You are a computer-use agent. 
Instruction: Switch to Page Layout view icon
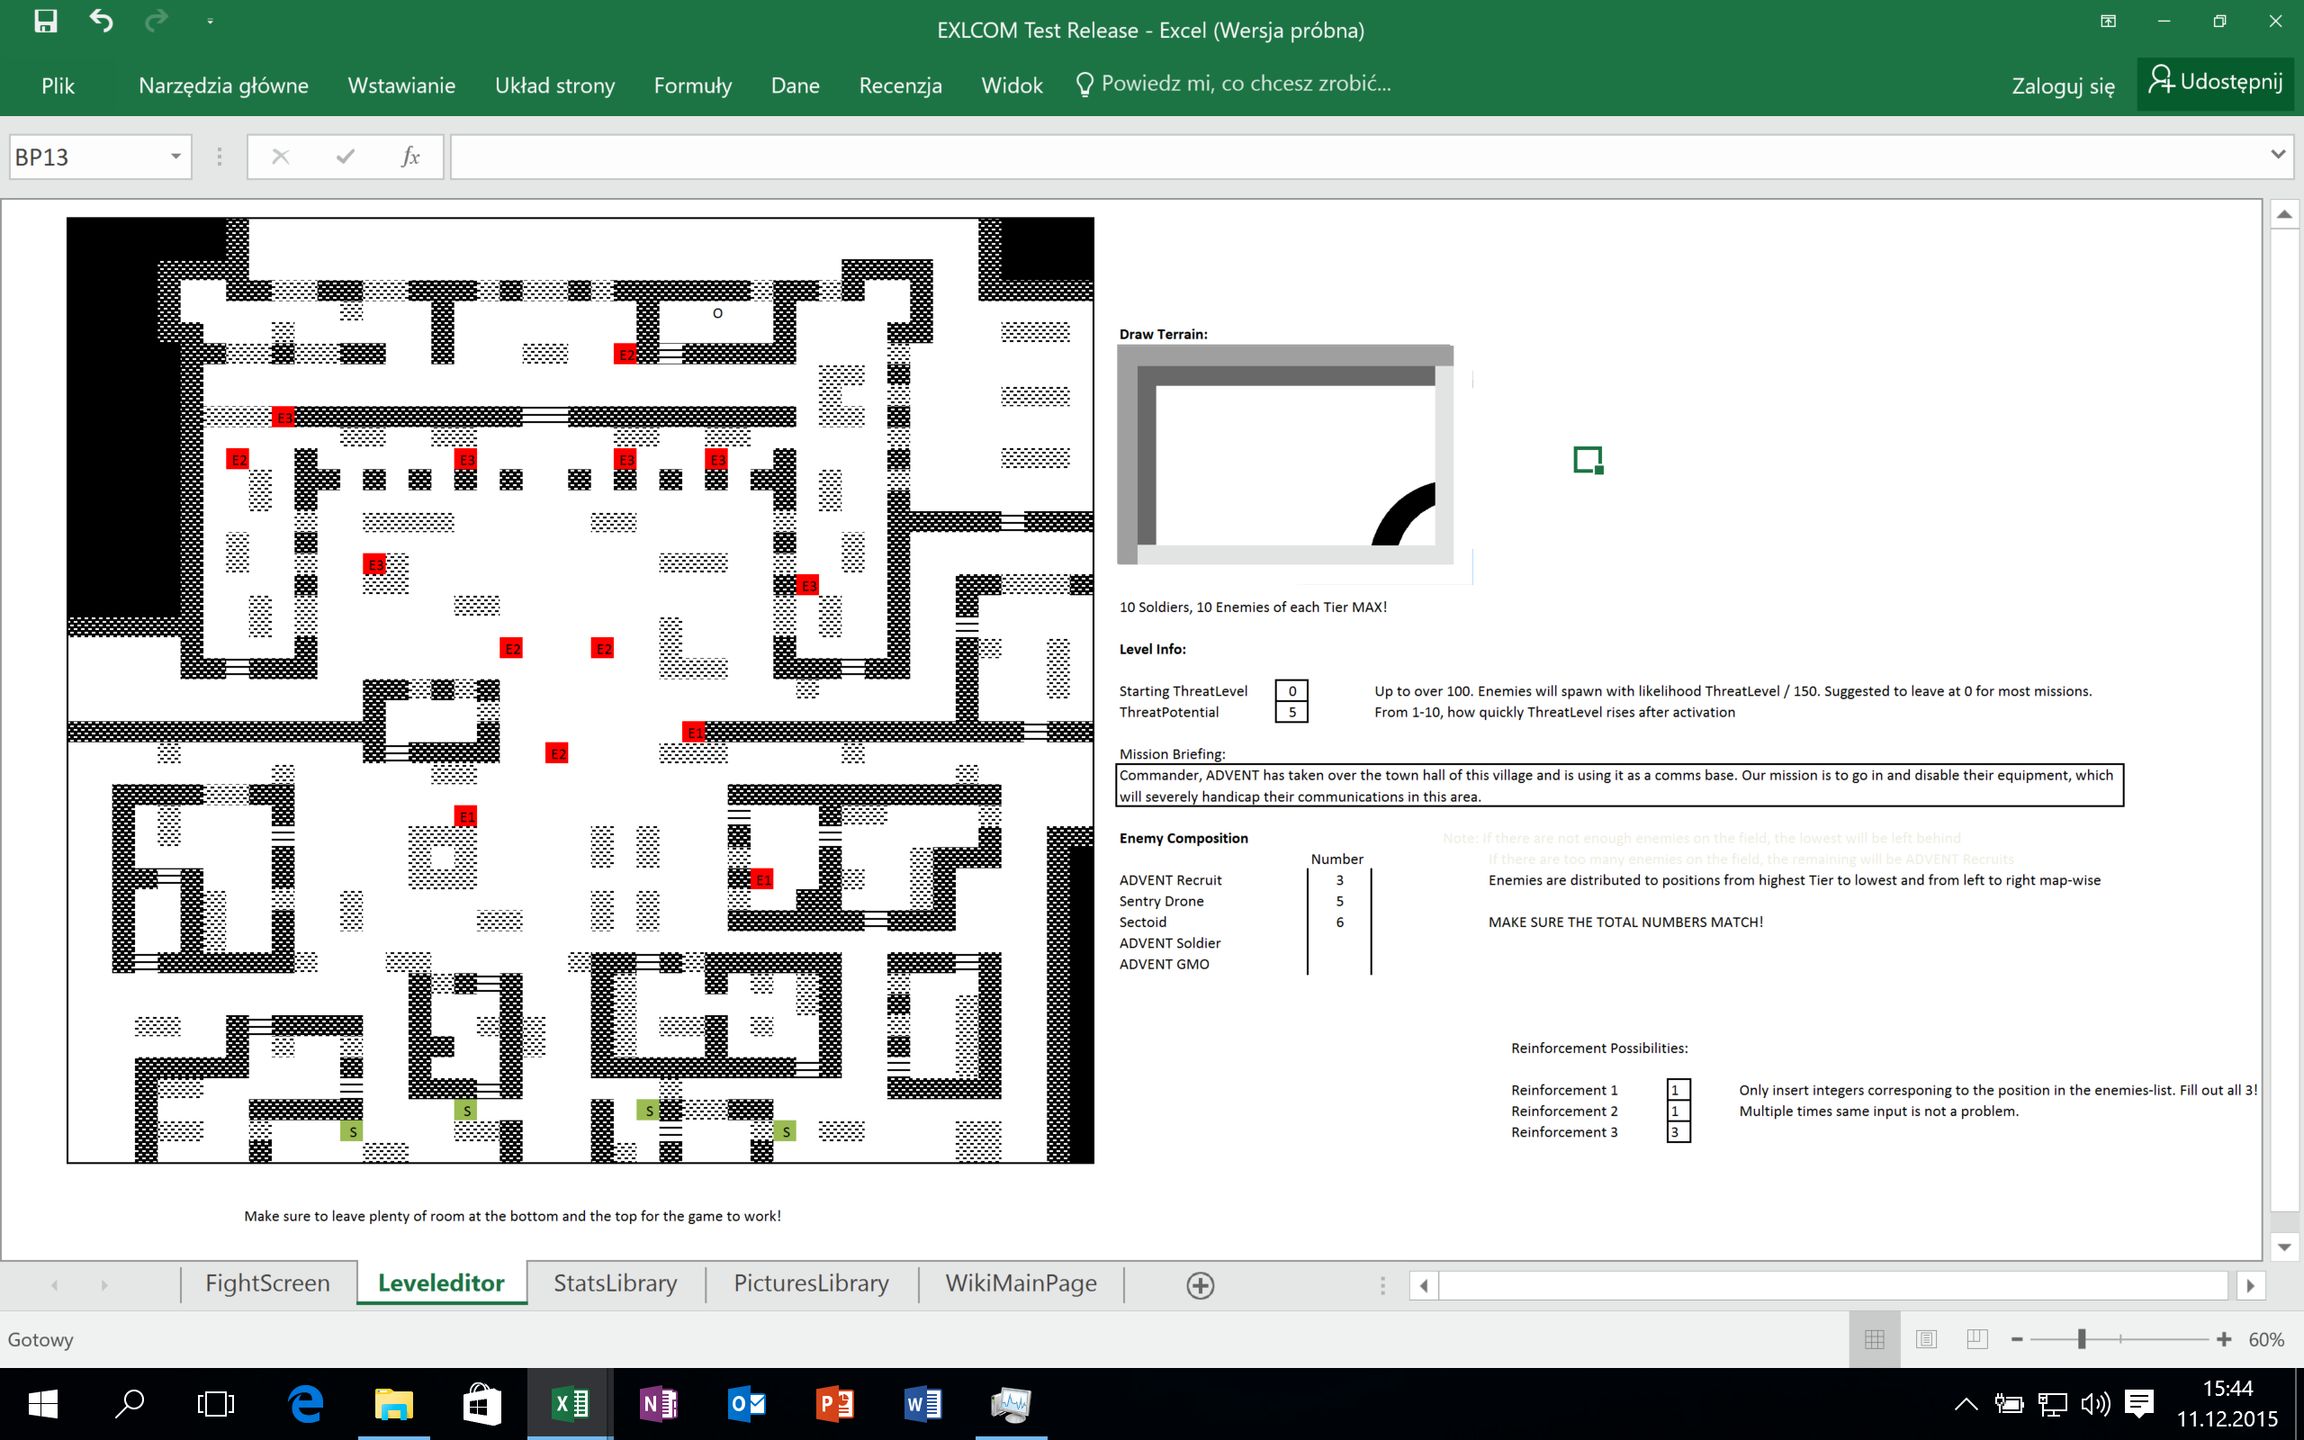coord(1926,1339)
